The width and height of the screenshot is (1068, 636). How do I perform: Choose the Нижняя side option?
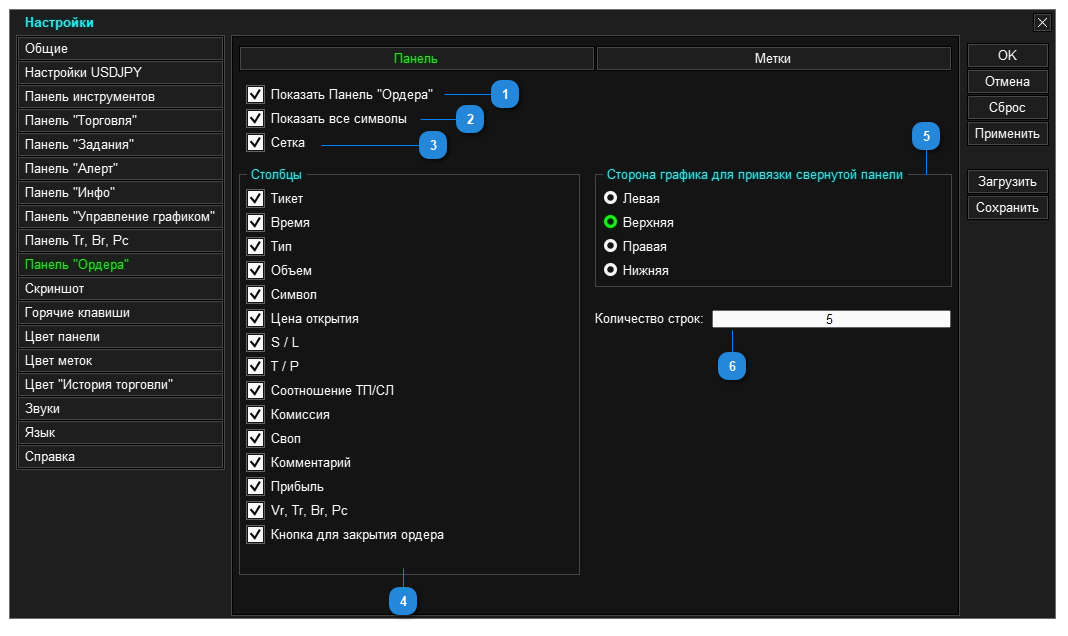pos(610,270)
